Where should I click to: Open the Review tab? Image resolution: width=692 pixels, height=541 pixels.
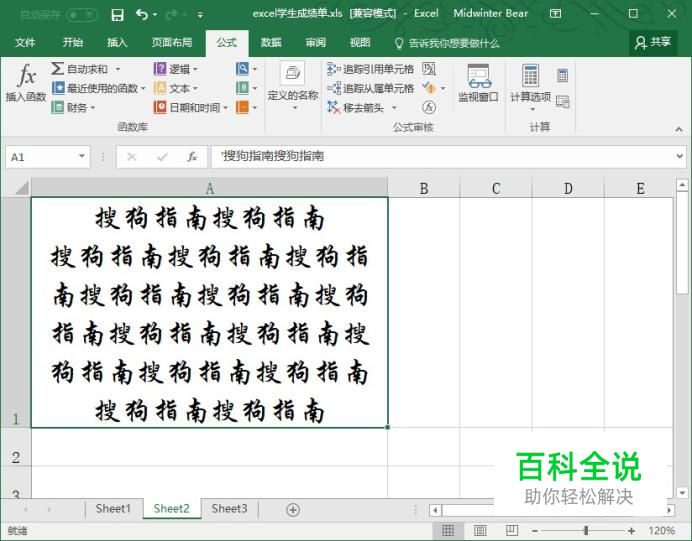point(316,42)
